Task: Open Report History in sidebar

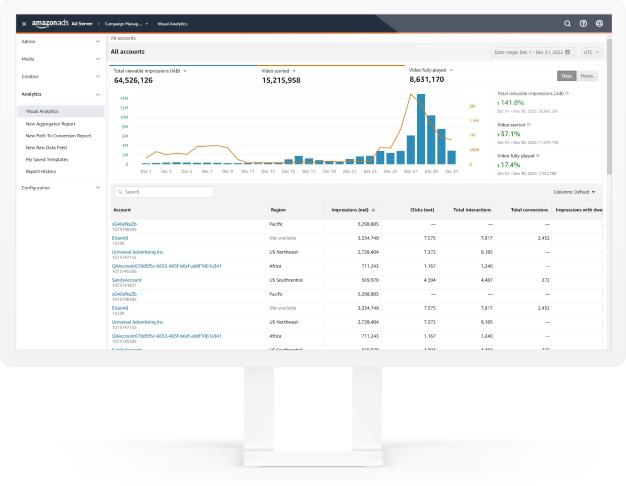Action: point(41,171)
